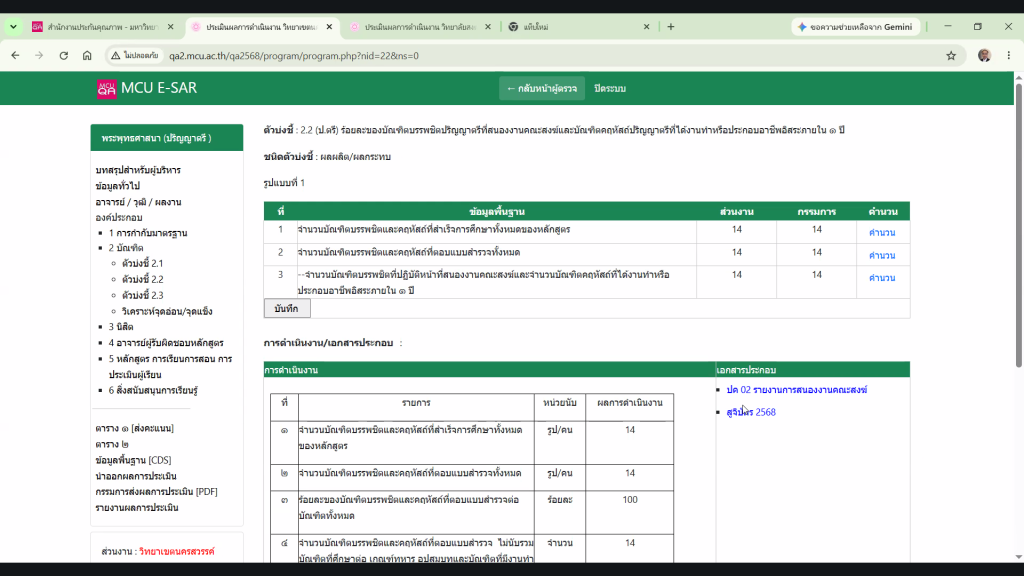This screenshot has height=576, width=1024.
Task: Click MCU E-SAR title
Action: click(159, 88)
